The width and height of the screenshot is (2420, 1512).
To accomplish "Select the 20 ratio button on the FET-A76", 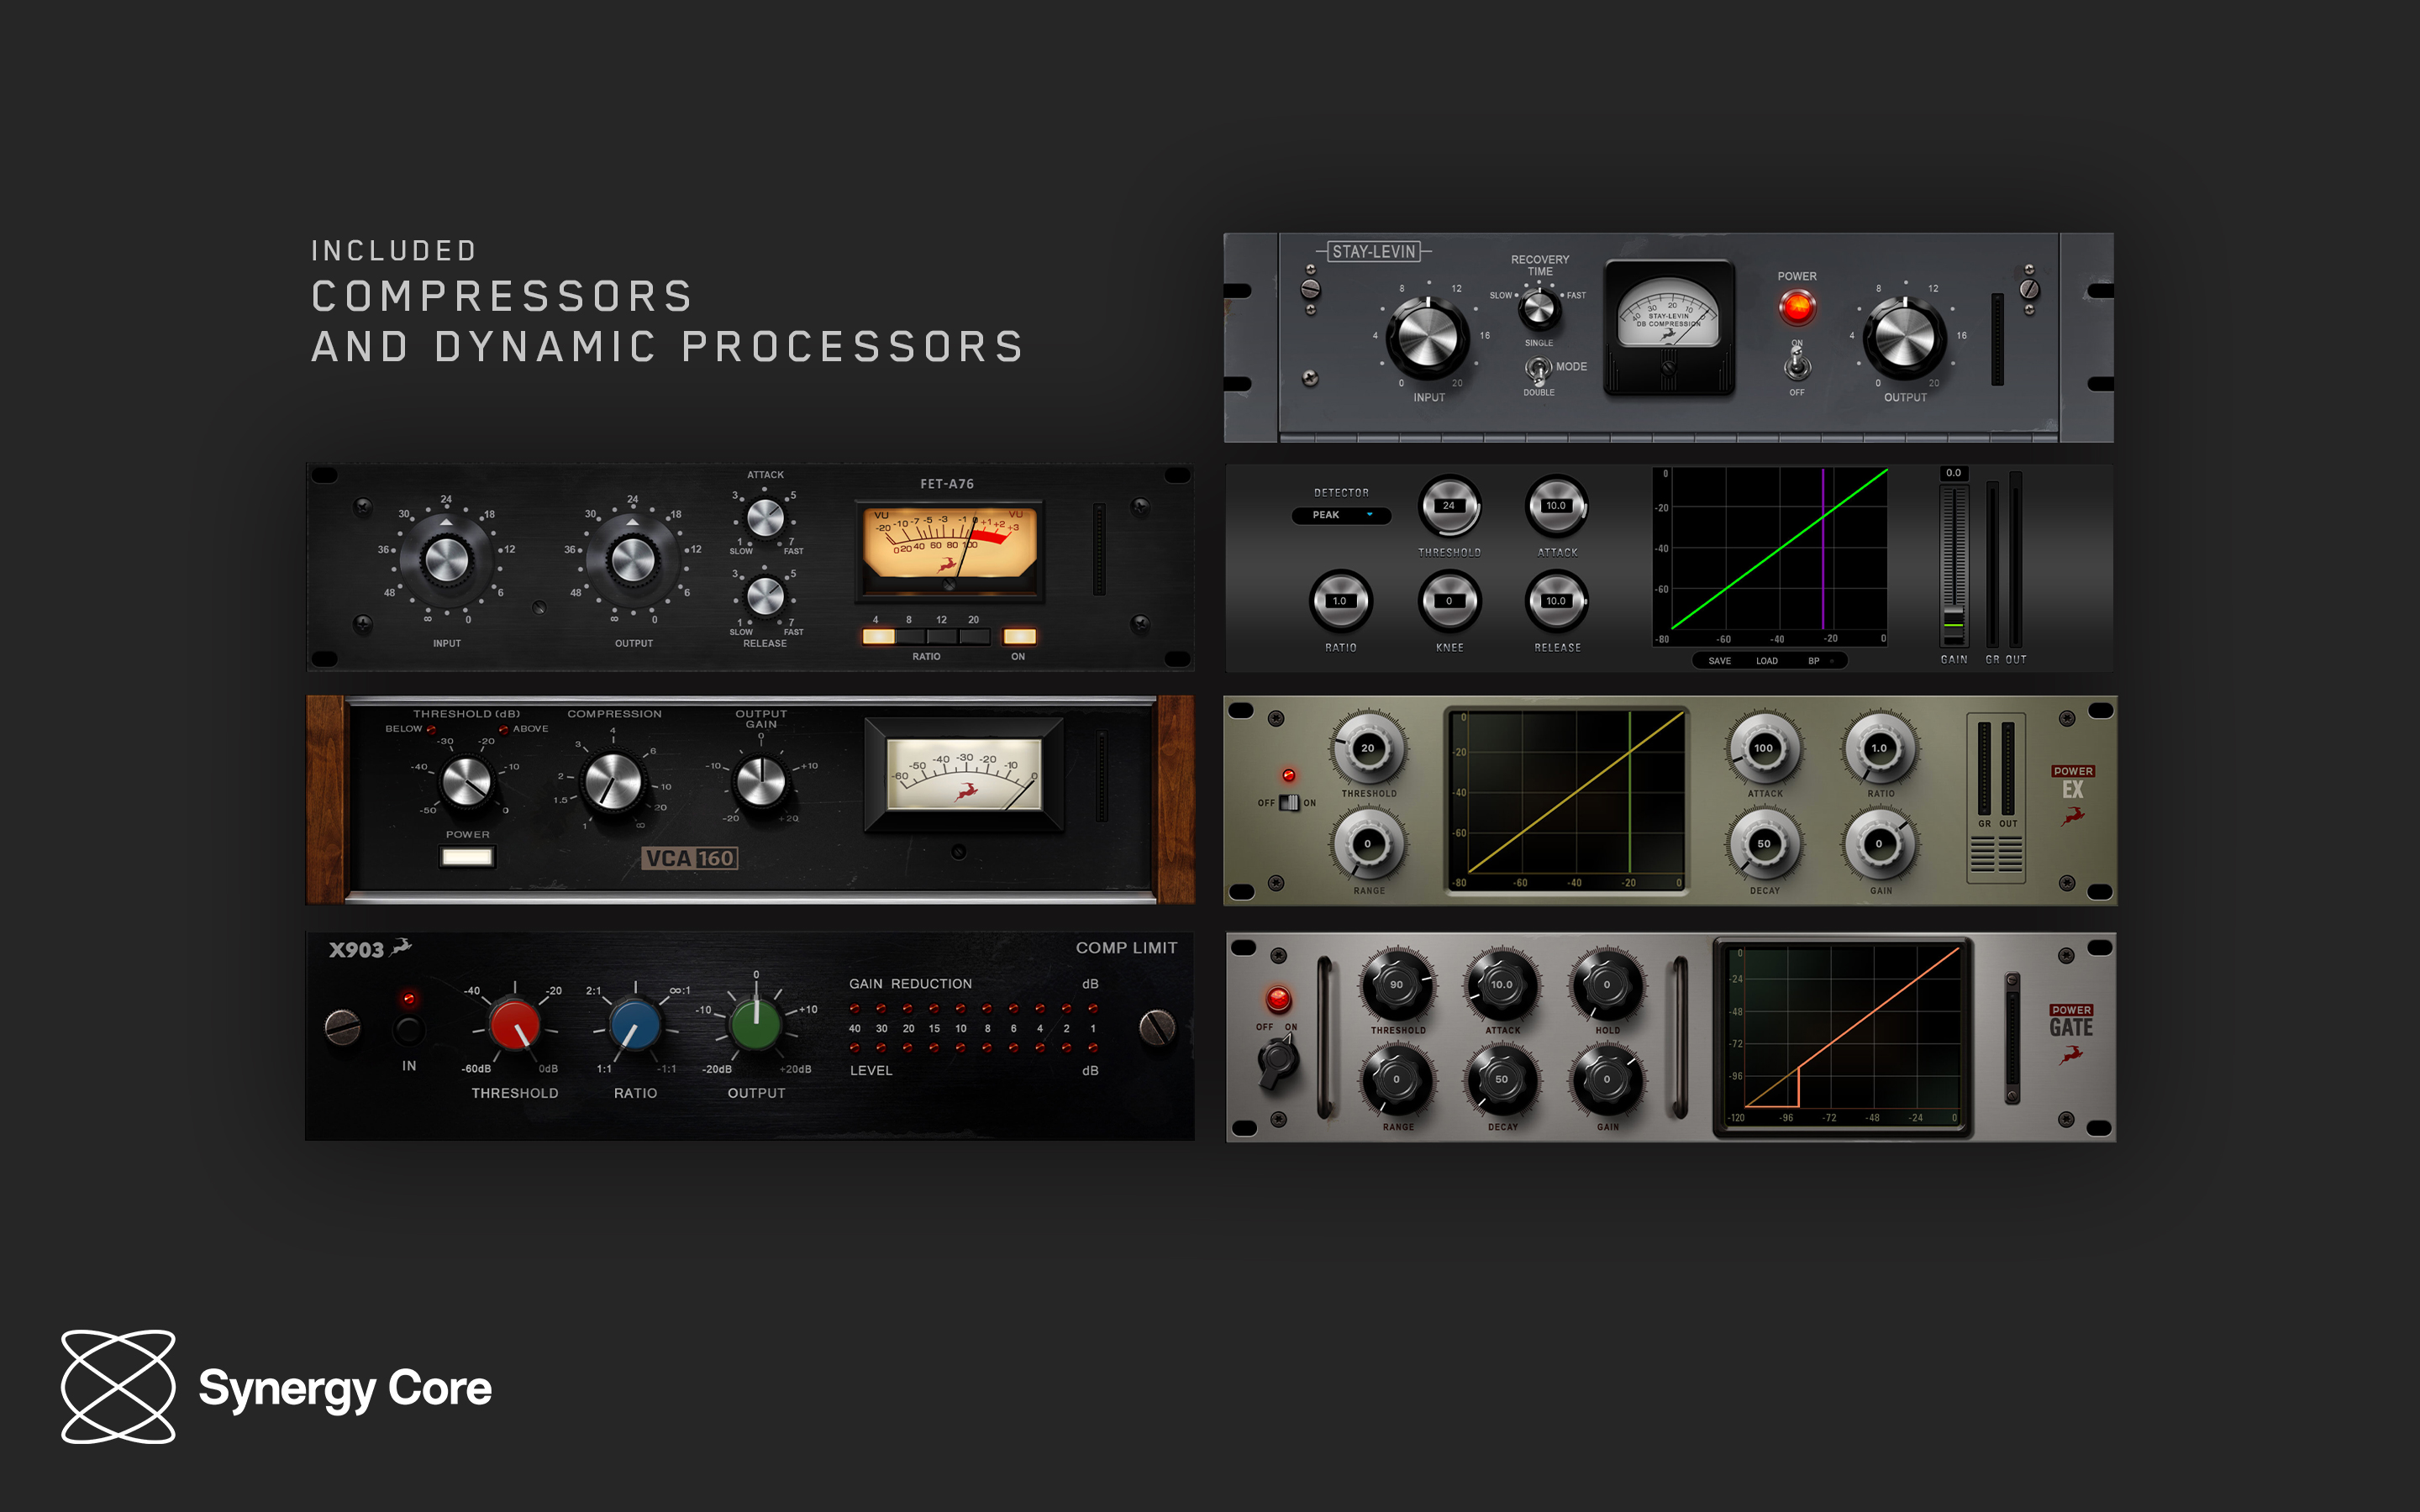I will point(973,635).
